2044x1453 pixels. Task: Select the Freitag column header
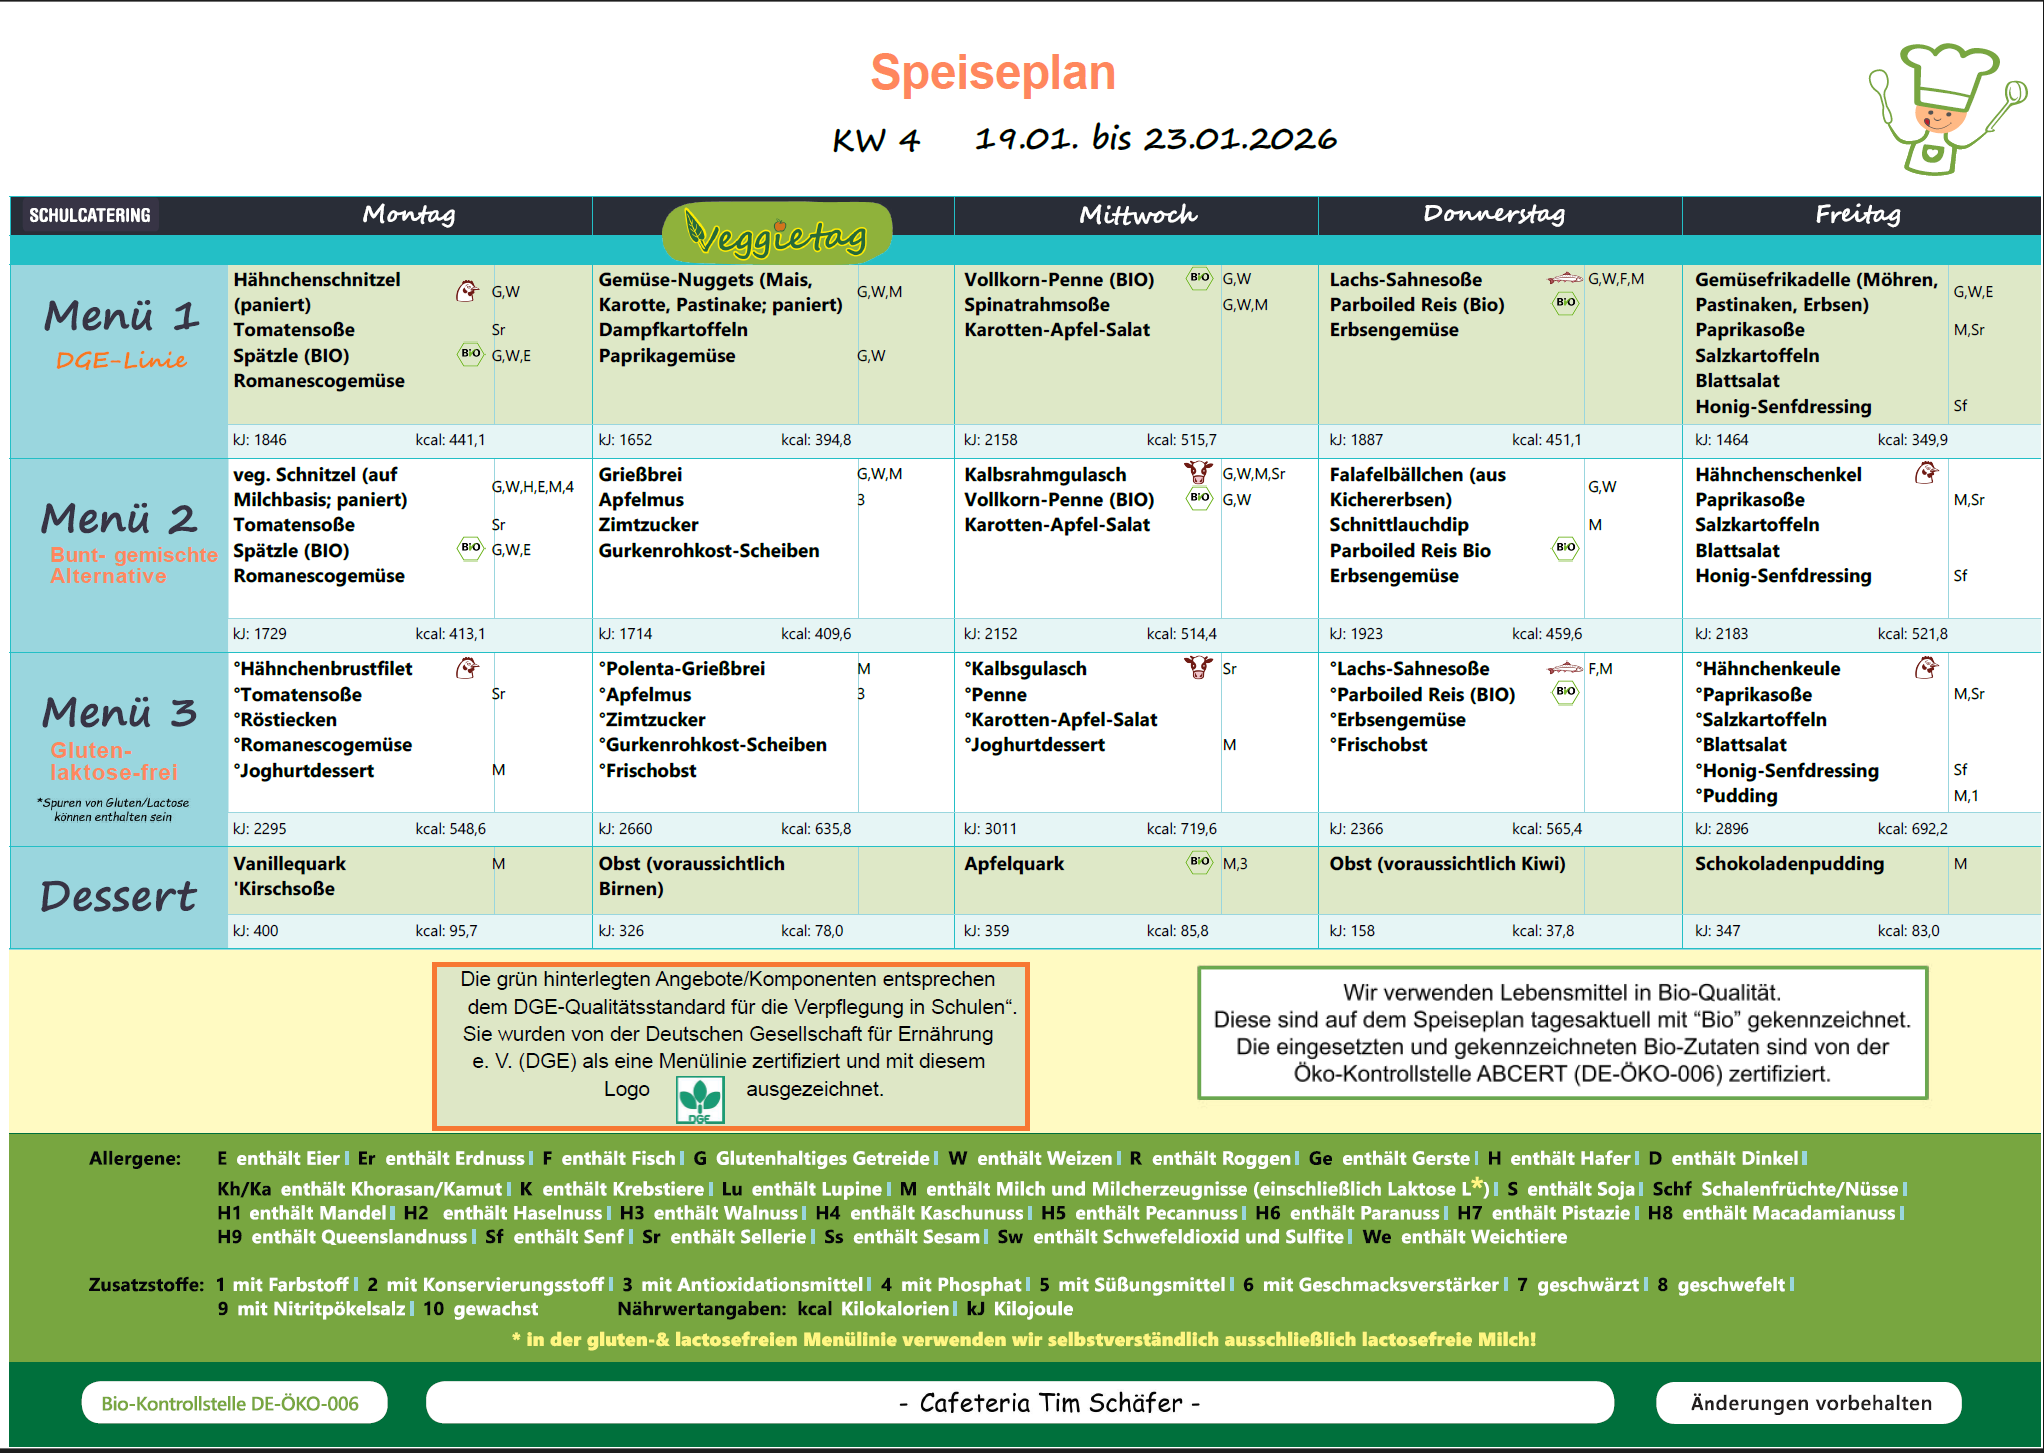point(1858,214)
